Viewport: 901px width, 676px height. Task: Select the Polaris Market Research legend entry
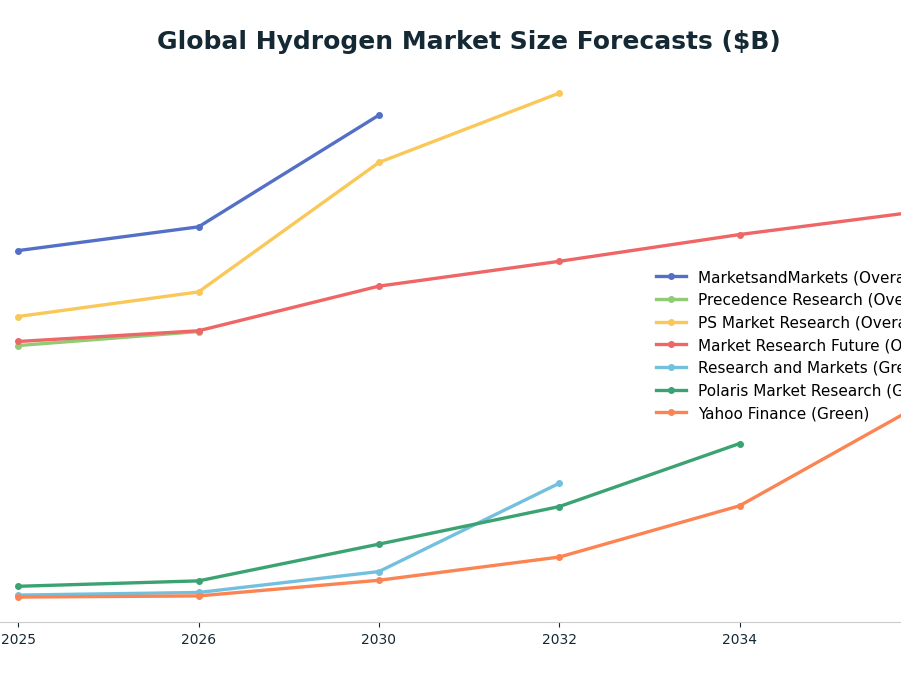coord(778,390)
